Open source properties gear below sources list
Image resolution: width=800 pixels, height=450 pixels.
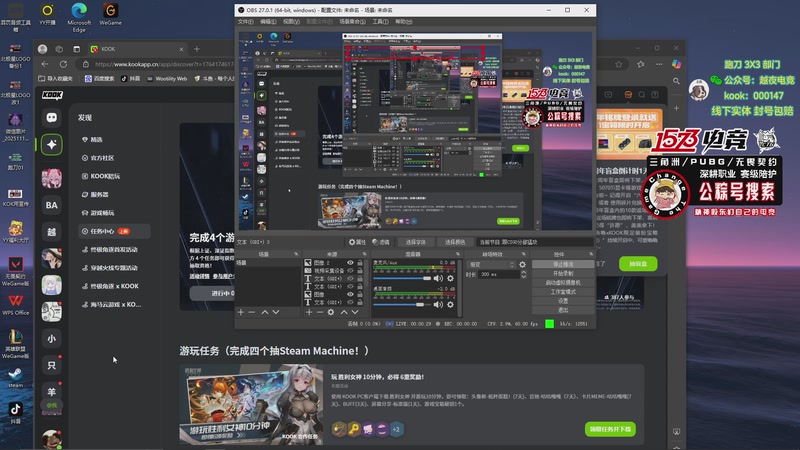[331, 312]
